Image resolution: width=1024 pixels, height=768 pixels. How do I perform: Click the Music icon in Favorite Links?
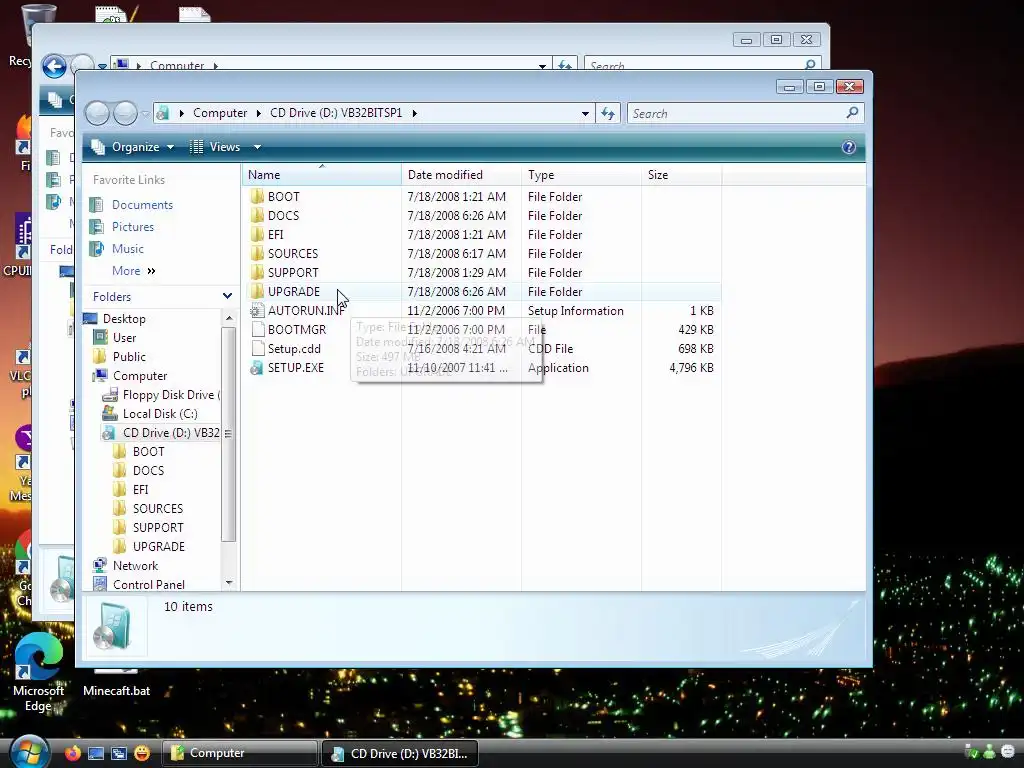pos(97,249)
